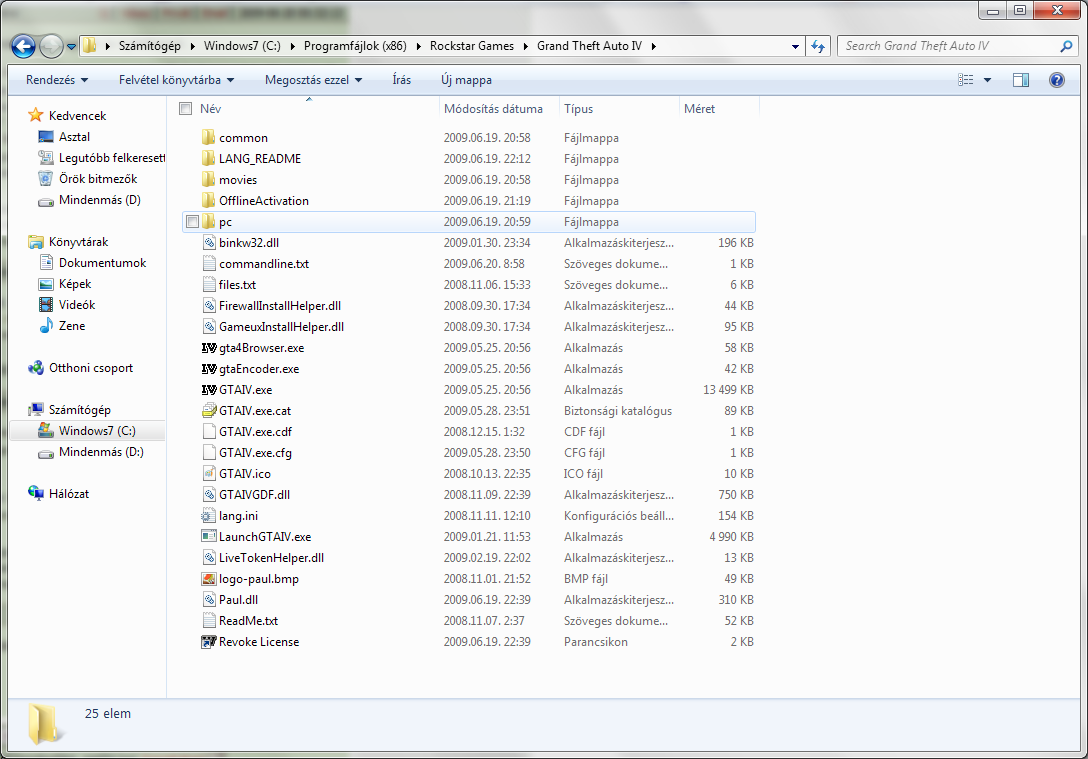Select the logo-paul.bmp image icon
The height and width of the screenshot is (759, 1088).
(209, 579)
